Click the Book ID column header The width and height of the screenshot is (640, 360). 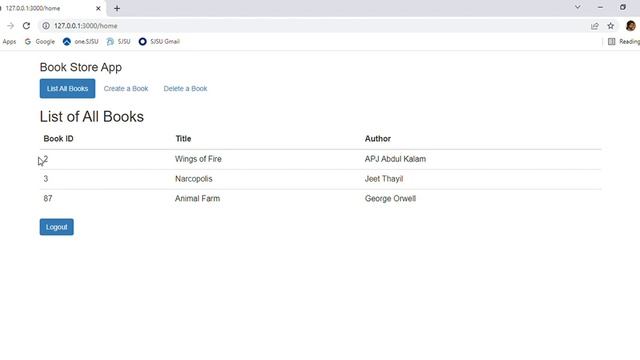click(x=58, y=139)
